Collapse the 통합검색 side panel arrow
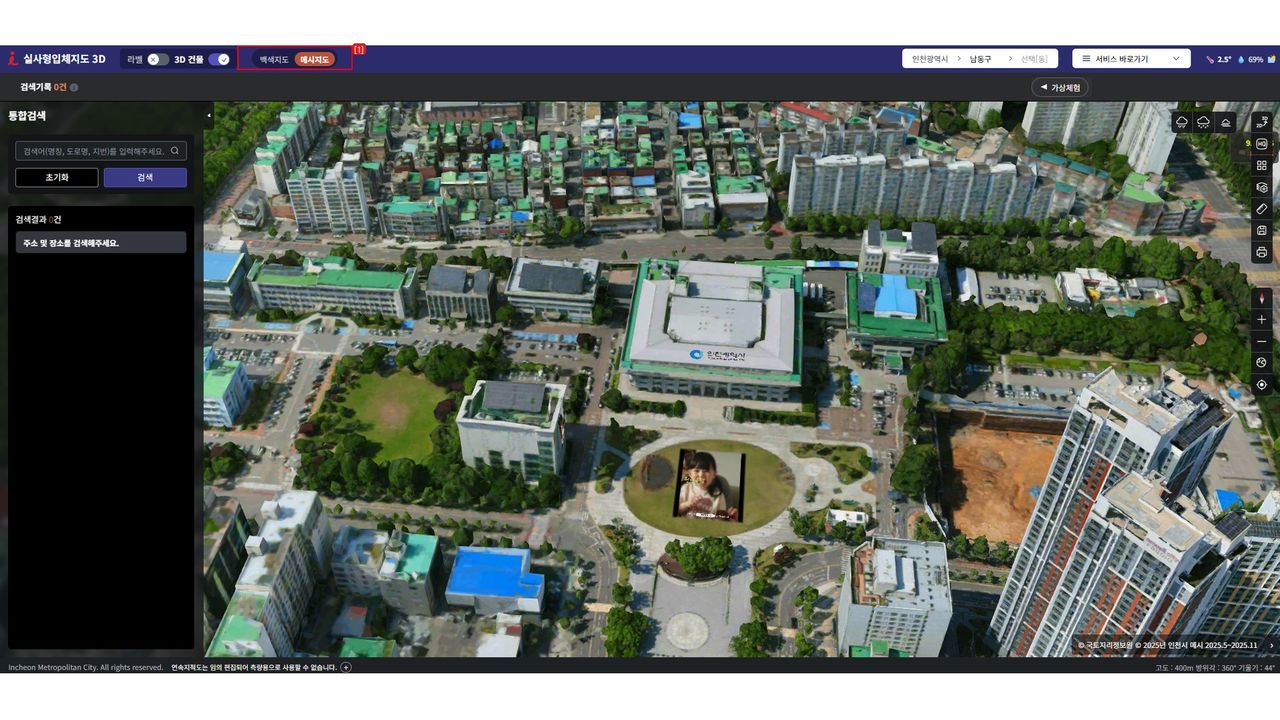The image size is (1280, 720). click(x=209, y=115)
